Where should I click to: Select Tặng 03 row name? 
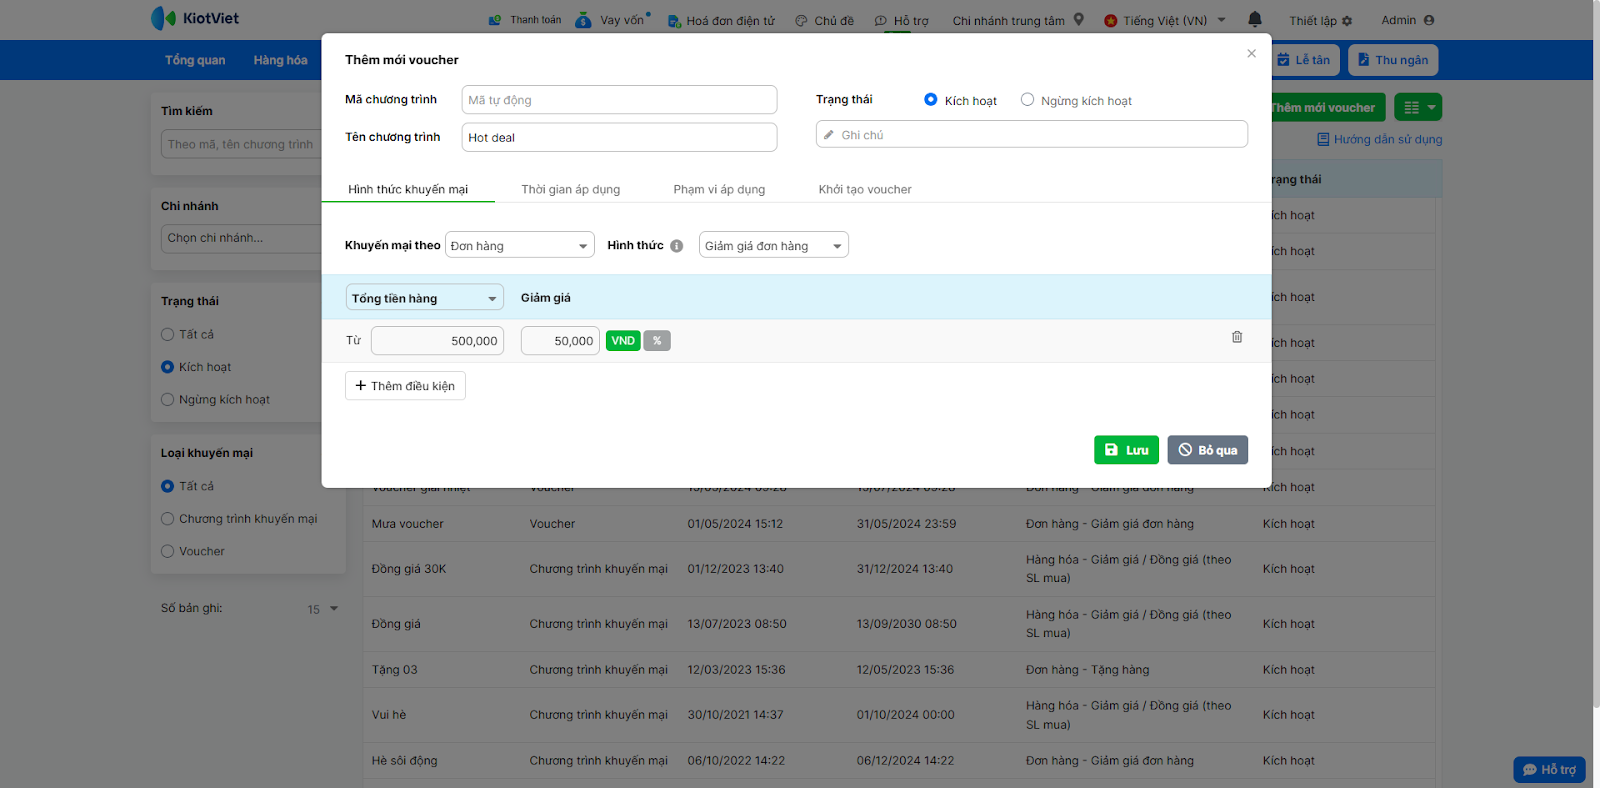coord(394,670)
